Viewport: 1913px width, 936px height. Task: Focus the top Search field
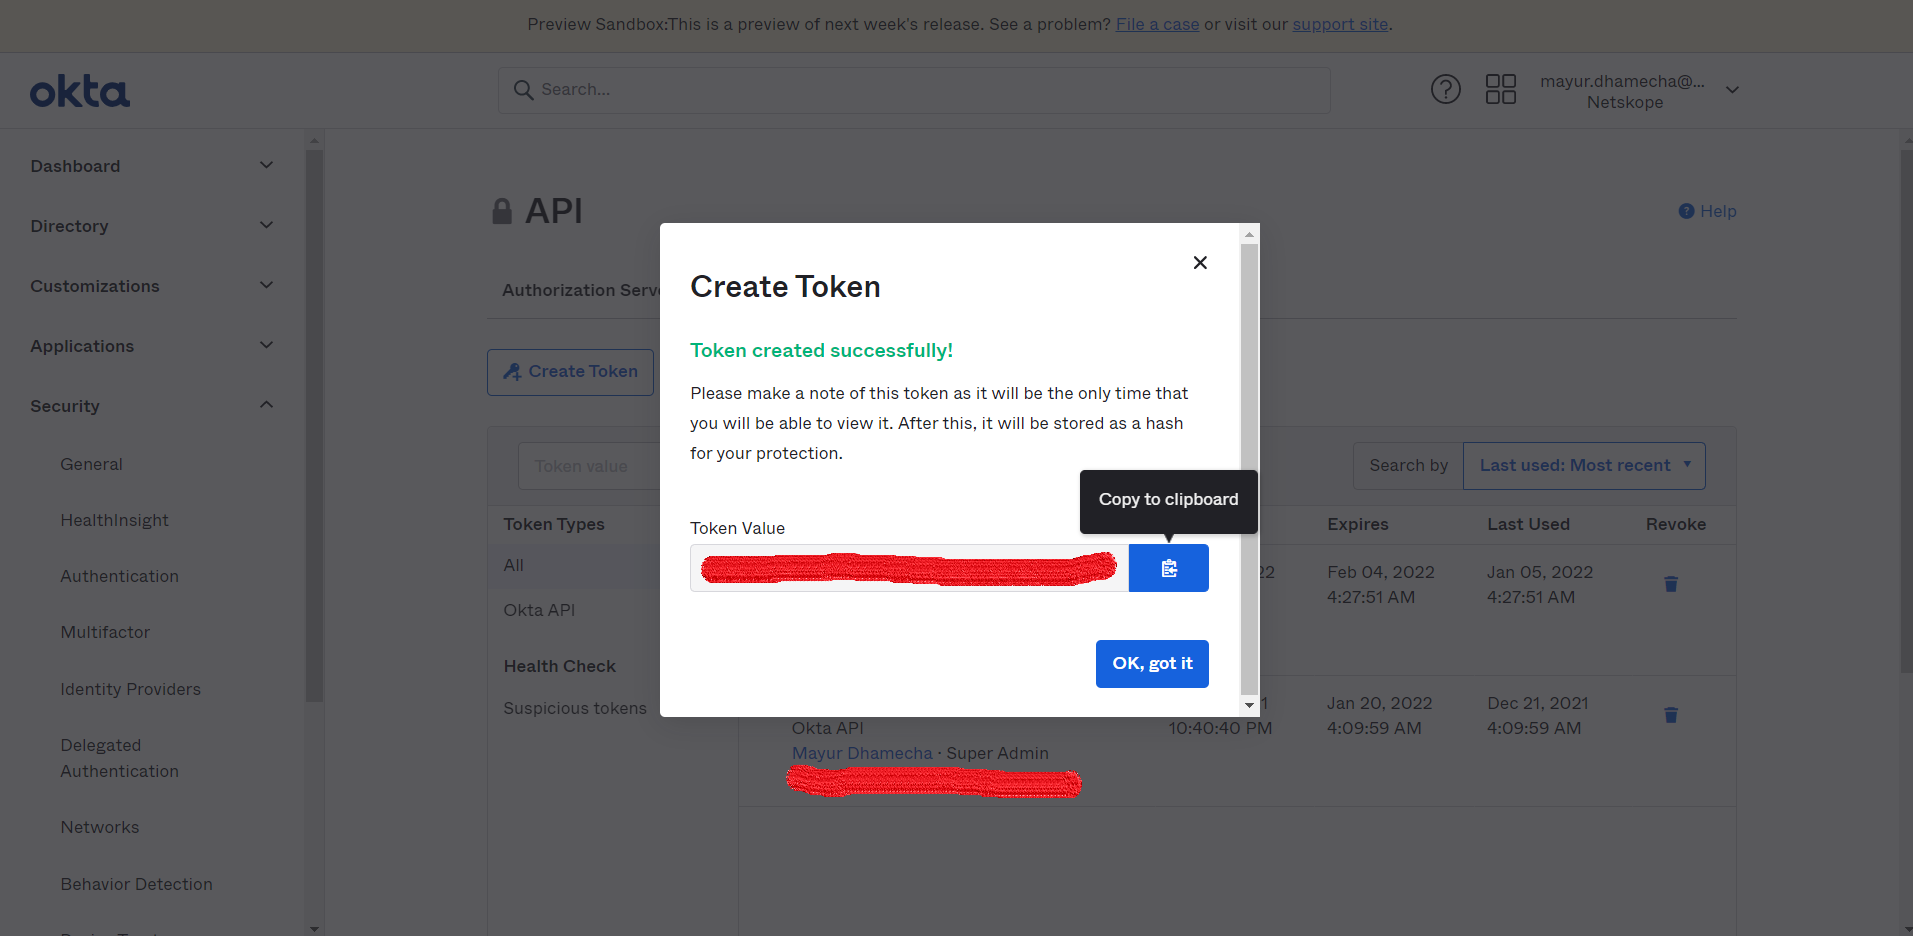coord(914,90)
